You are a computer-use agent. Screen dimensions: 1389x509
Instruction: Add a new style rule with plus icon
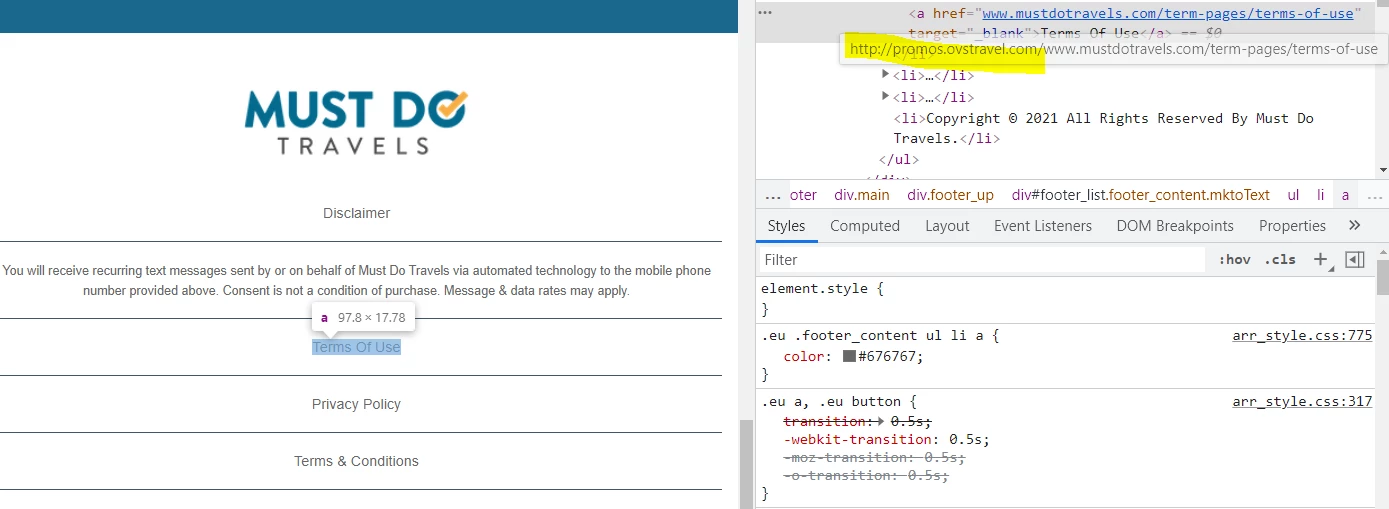(x=1320, y=260)
